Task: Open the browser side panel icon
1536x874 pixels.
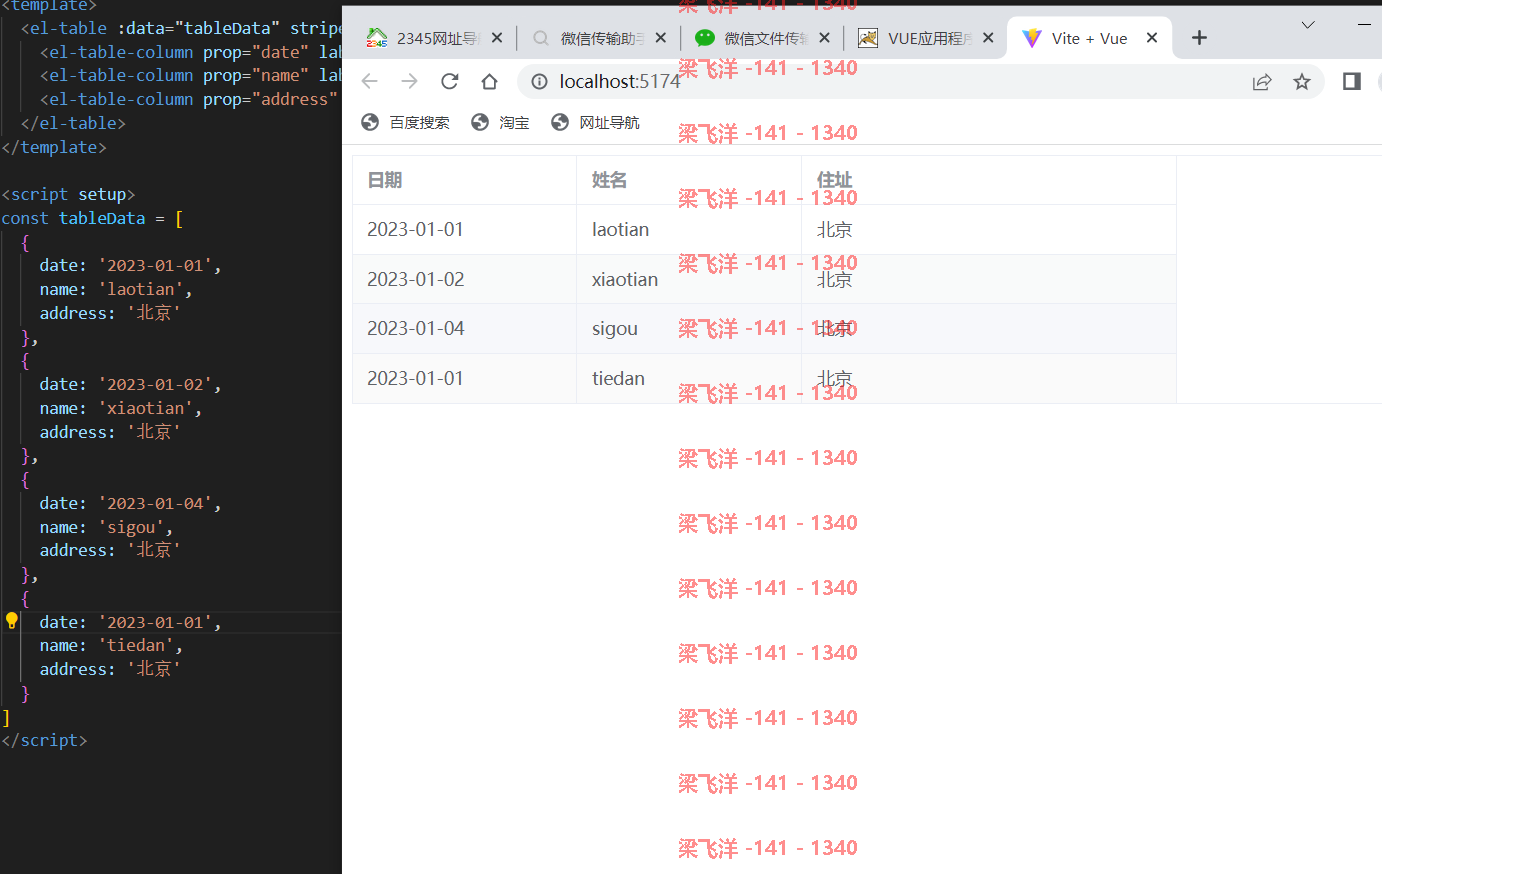Action: tap(1352, 81)
